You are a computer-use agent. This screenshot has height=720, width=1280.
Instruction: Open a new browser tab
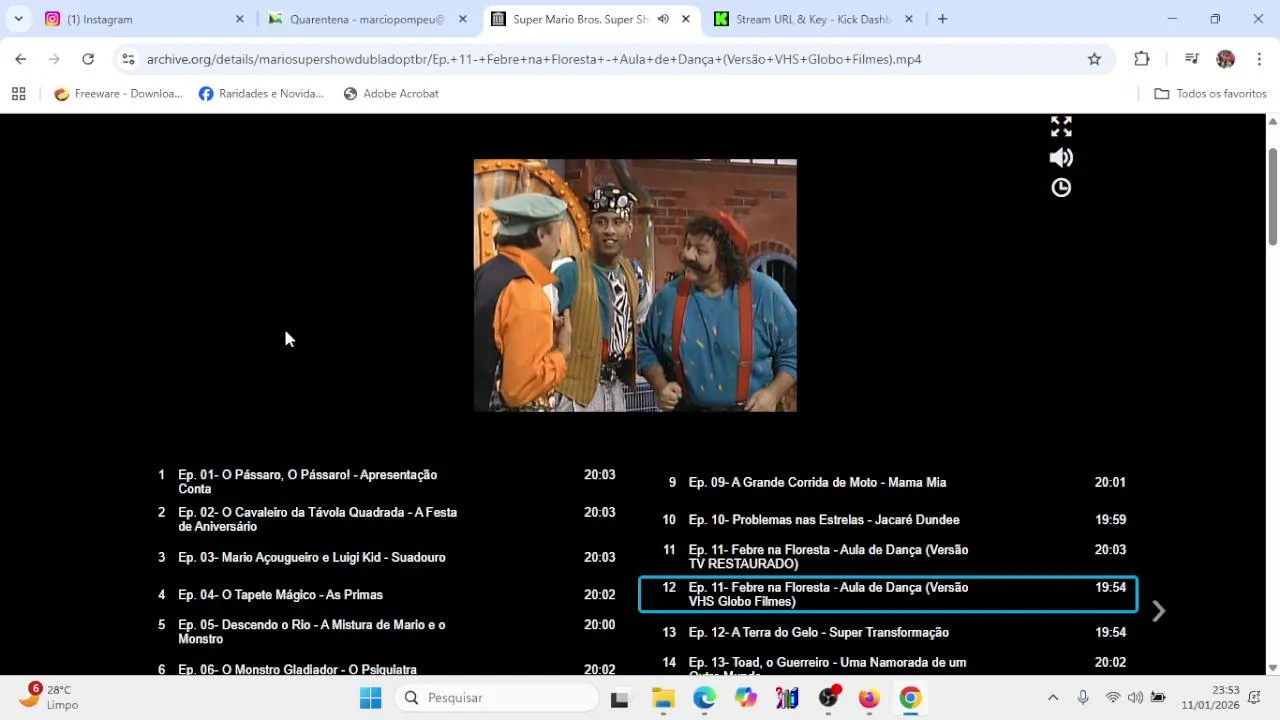point(942,19)
